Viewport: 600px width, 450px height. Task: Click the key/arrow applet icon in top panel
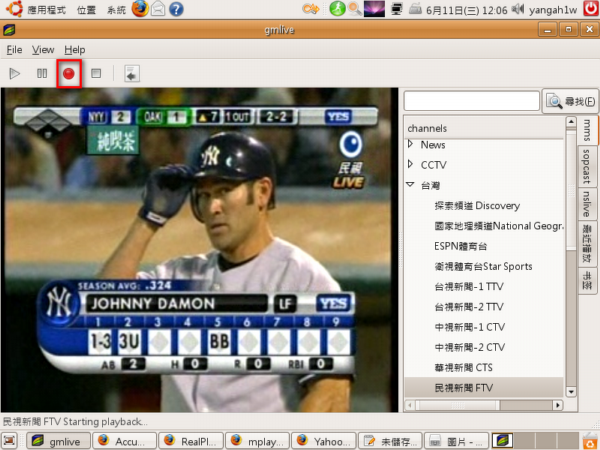click(x=311, y=9)
